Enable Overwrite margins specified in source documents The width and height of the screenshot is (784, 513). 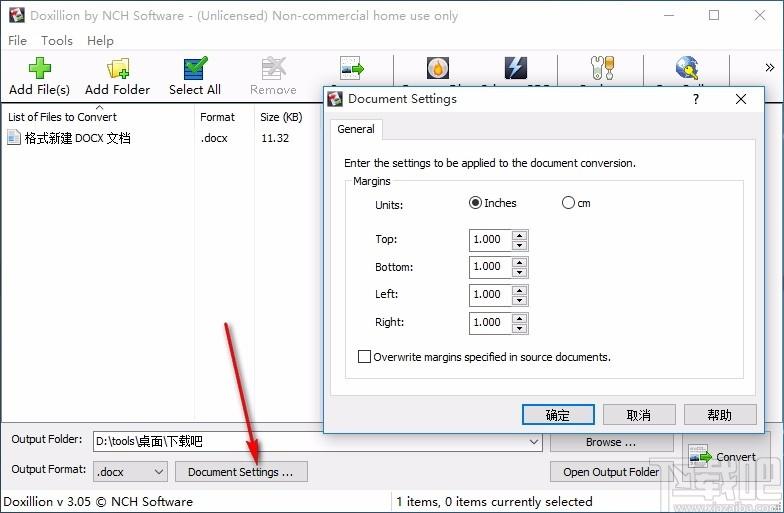coord(364,356)
